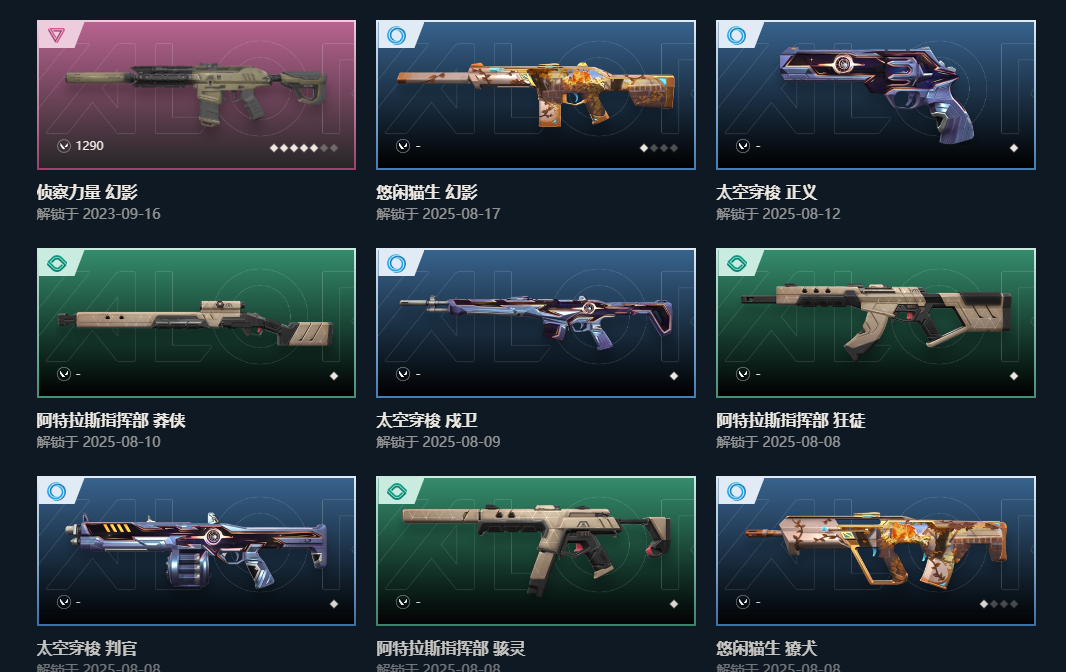Click the tier icon on 太空穿梭 正义 card

tap(736, 35)
